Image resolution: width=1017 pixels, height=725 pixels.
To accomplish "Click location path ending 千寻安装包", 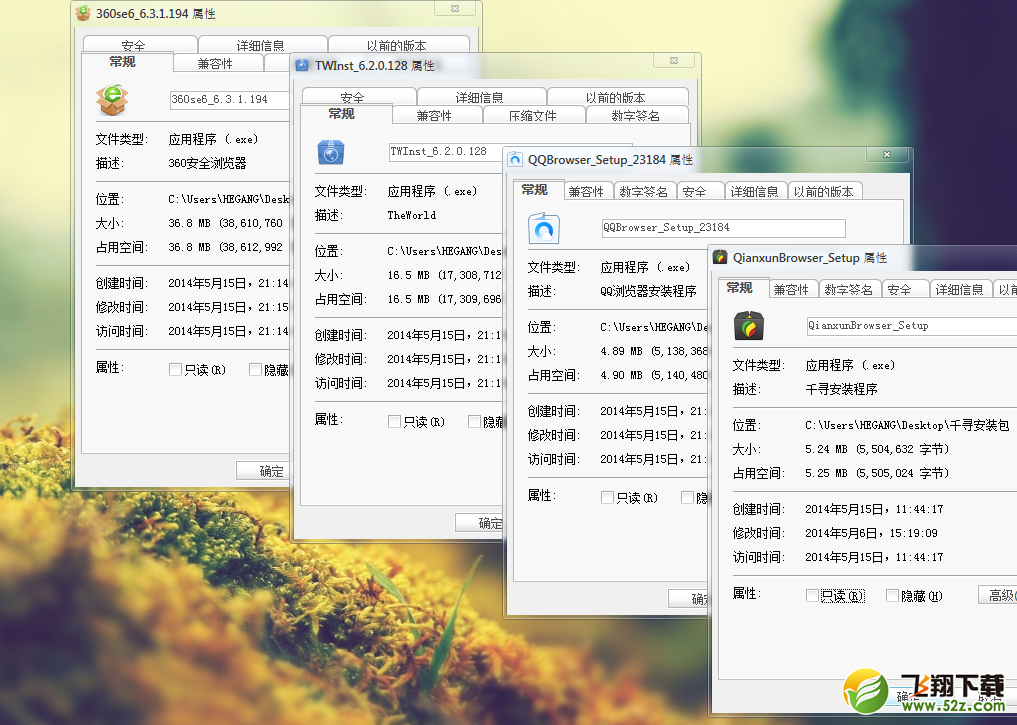I will point(907,425).
